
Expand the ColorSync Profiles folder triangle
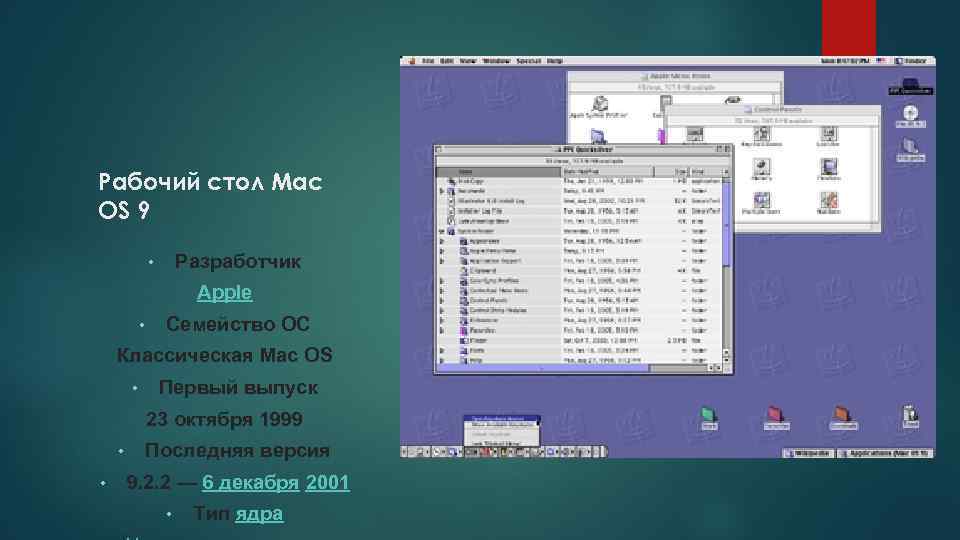pos(441,281)
